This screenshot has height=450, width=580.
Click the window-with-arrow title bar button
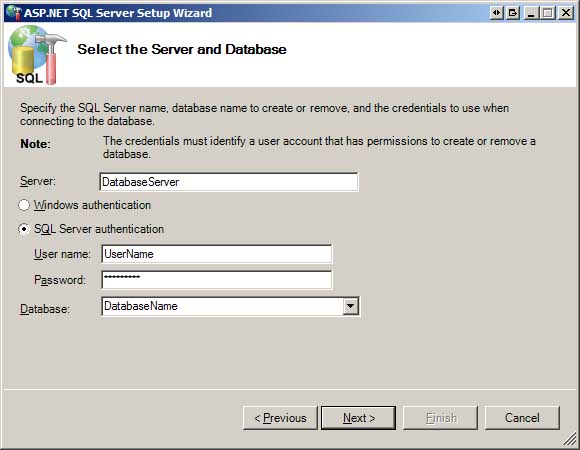(513, 13)
